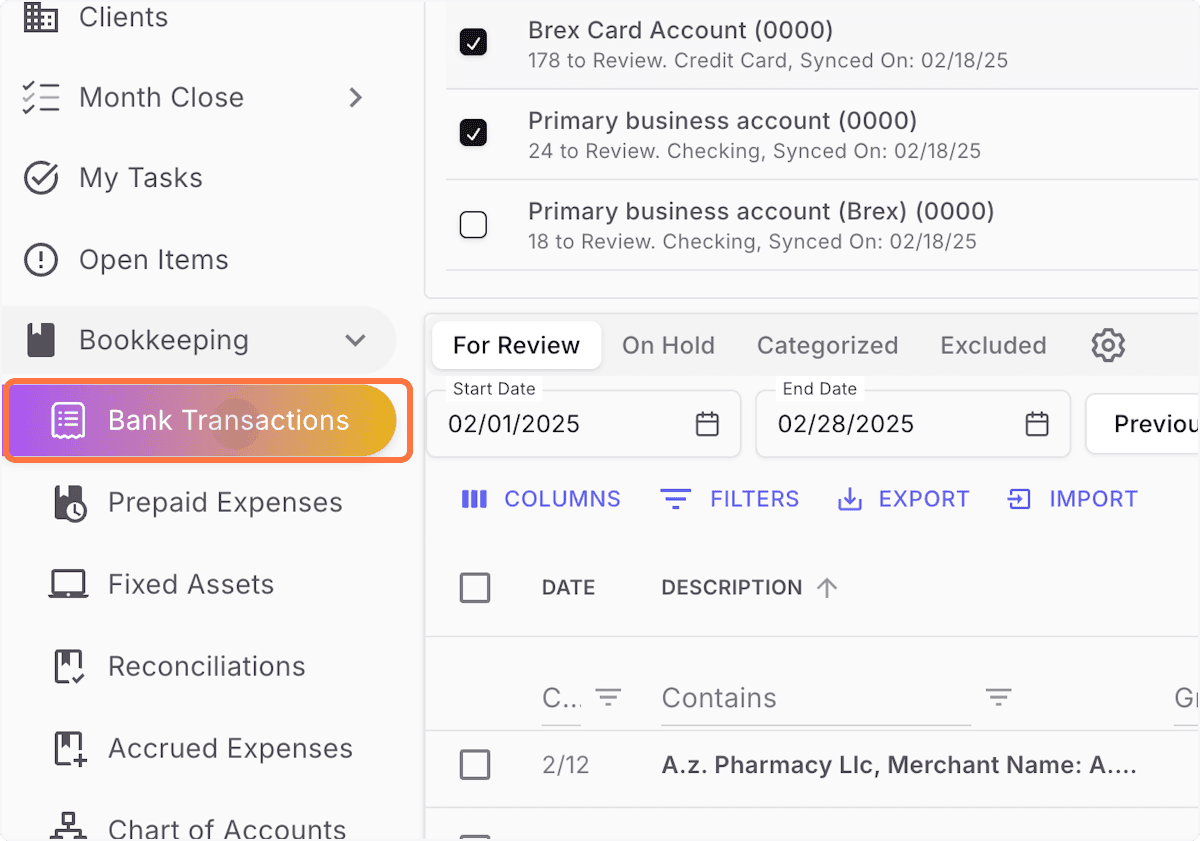Uncheck the Brex Card Account
1200x841 pixels.
pos(473,42)
